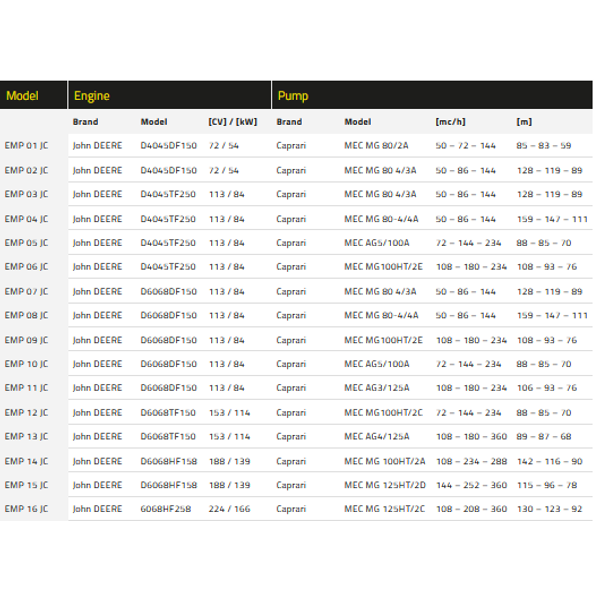
Task: Select the EMP 02 JC row label
Action: [26, 170]
